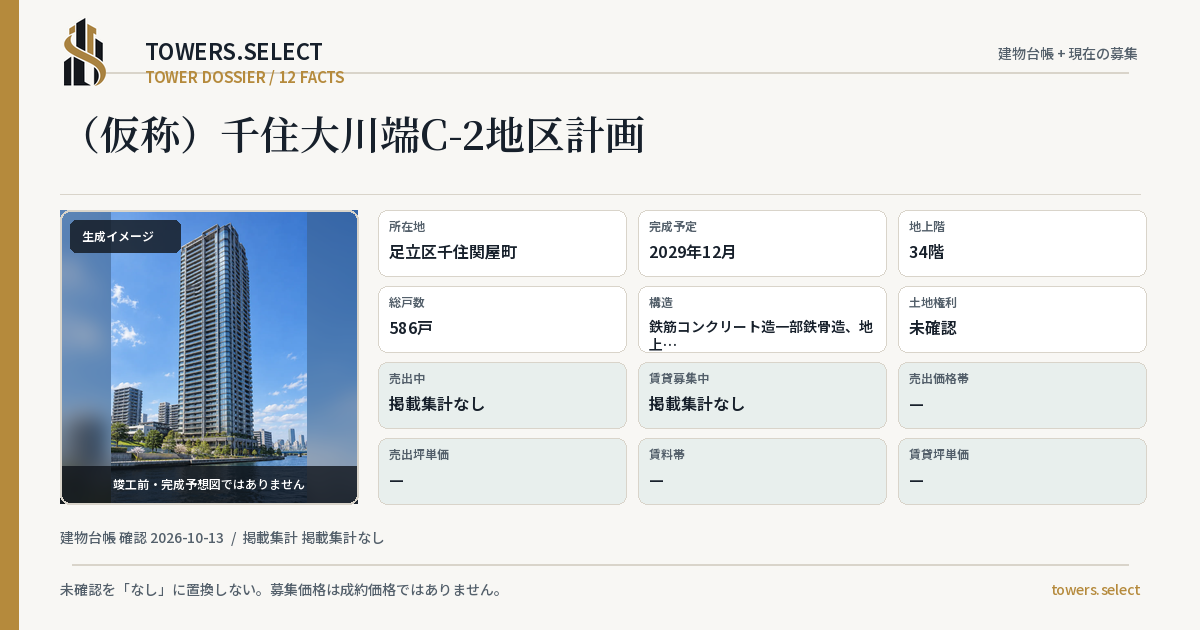Click the 売出価格帯 card
This screenshot has width=1200, height=630.
coord(1022,395)
